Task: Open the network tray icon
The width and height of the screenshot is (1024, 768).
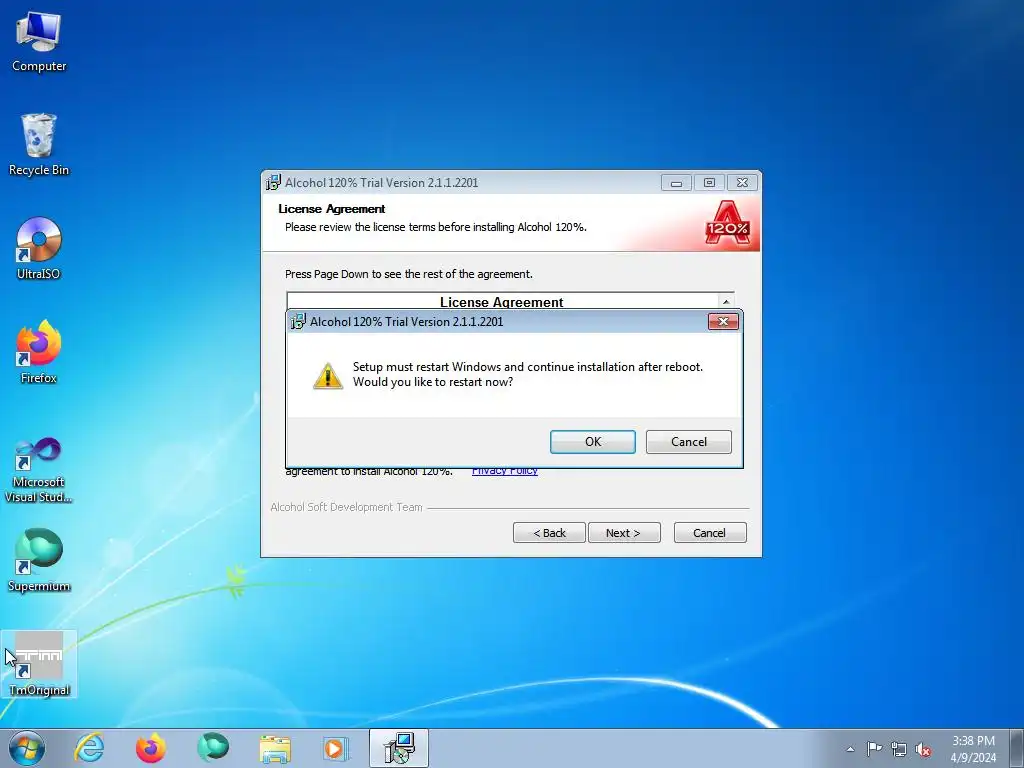Action: pyautogui.click(x=899, y=749)
